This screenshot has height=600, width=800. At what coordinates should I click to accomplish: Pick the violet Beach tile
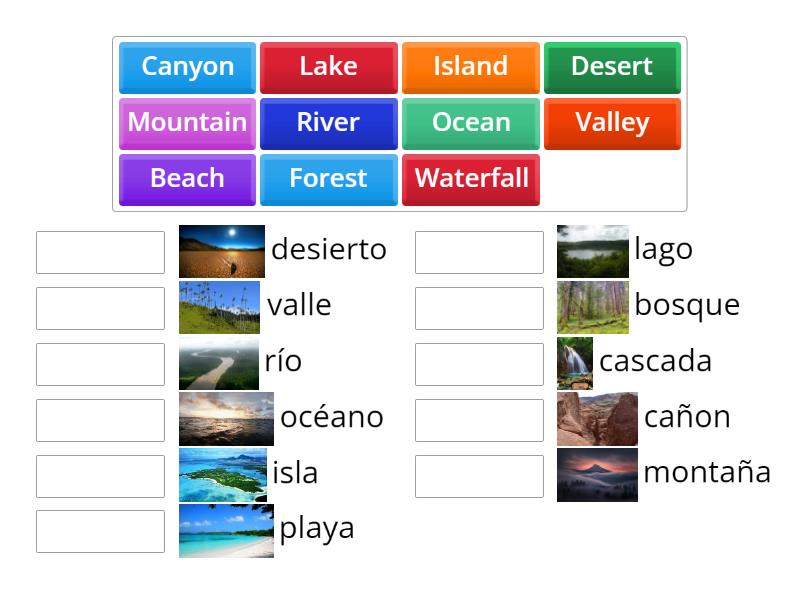click(188, 179)
